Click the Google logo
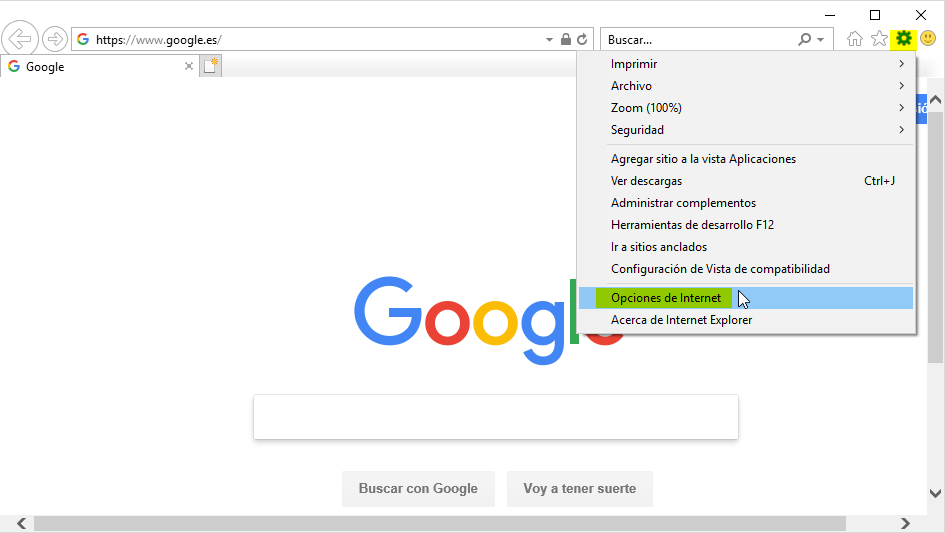The width and height of the screenshot is (945, 533). click(x=489, y=320)
